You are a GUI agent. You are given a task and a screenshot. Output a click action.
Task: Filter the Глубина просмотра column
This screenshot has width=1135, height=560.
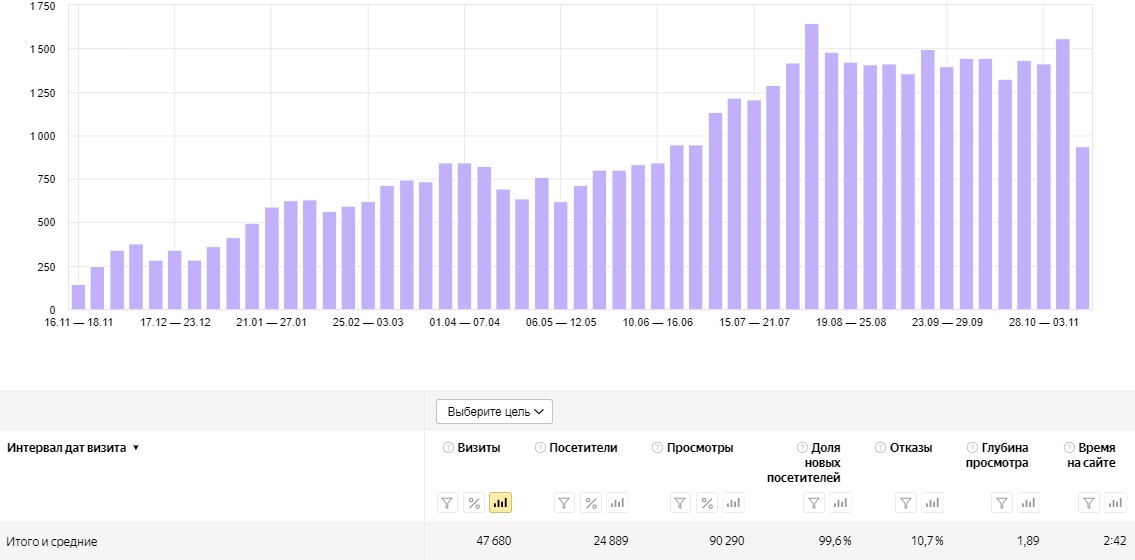tap(1002, 503)
